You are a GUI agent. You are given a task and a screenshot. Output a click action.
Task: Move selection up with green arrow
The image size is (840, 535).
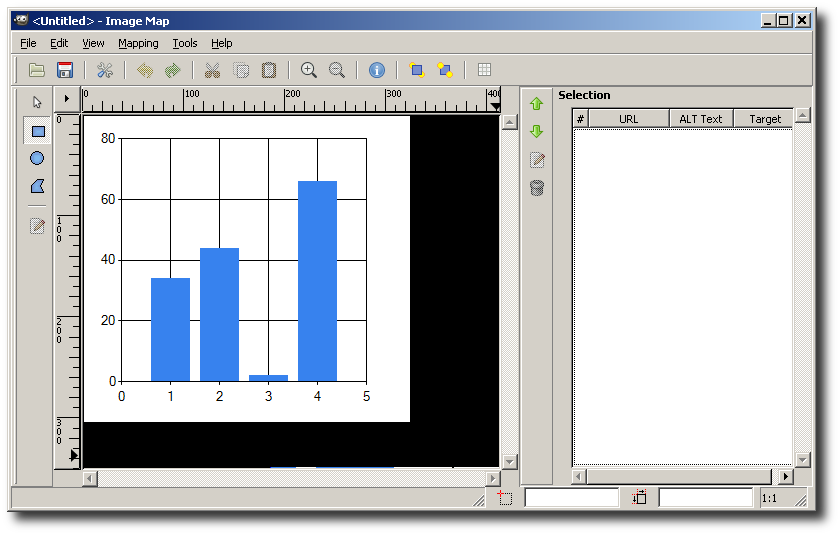536,104
